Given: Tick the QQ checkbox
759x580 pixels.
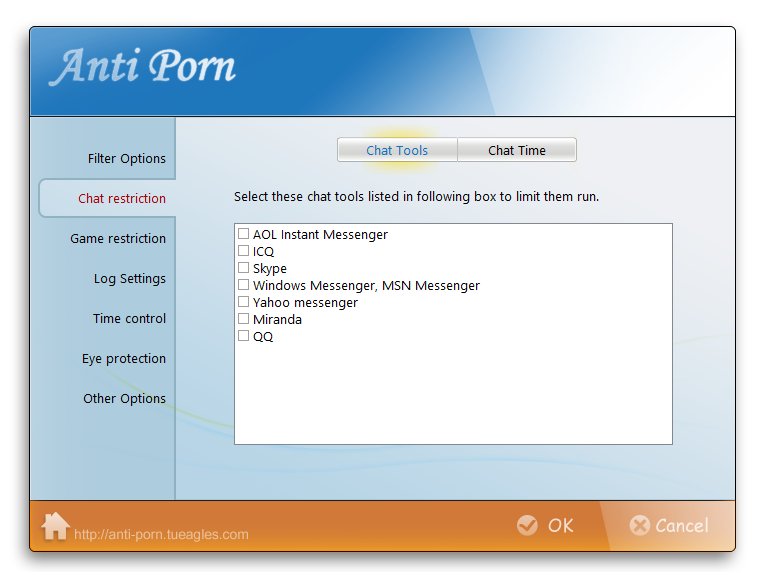Looking at the screenshot, I should coord(243,336).
